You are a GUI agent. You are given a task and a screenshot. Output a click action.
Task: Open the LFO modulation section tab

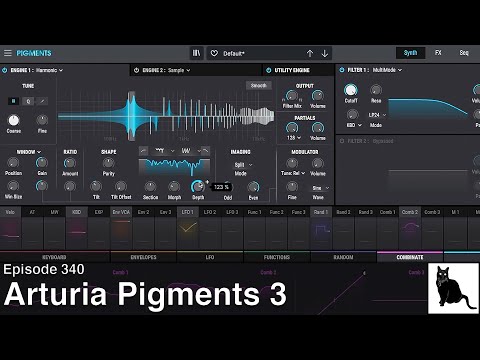[x=210, y=257]
